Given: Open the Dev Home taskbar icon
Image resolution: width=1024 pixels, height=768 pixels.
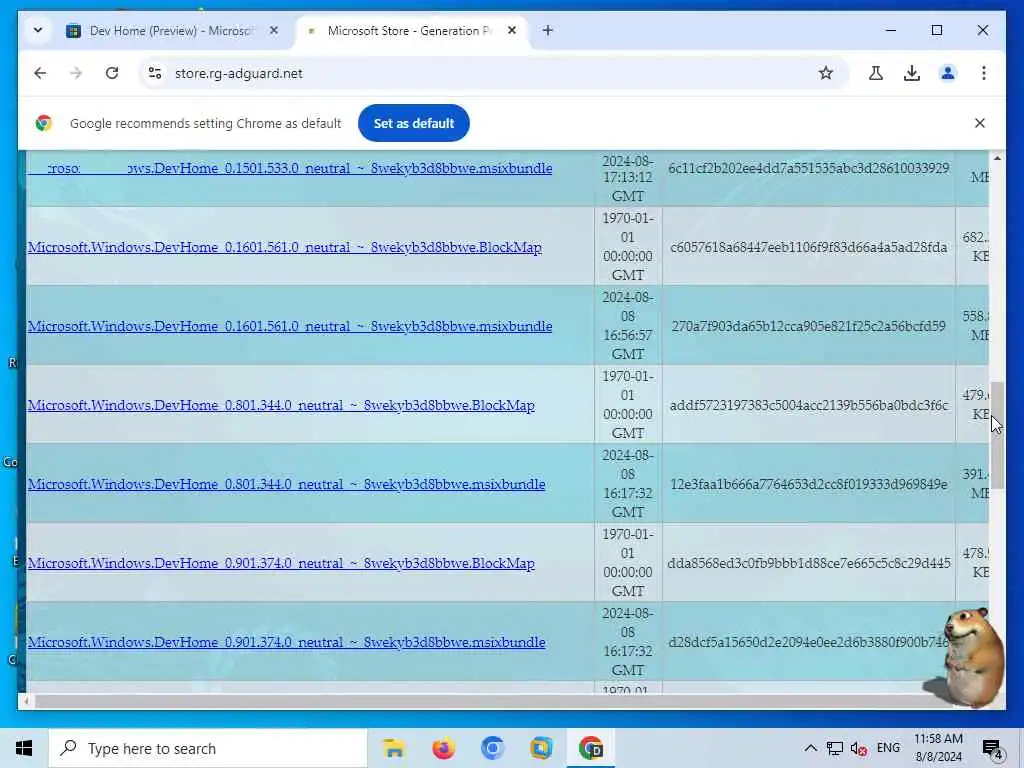Looking at the screenshot, I should coord(541,748).
